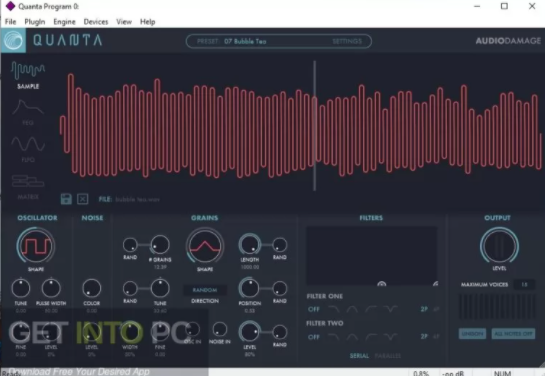Open the Engine menu
Image resolution: width=545 pixels, height=376 pixels.
coord(64,22)
